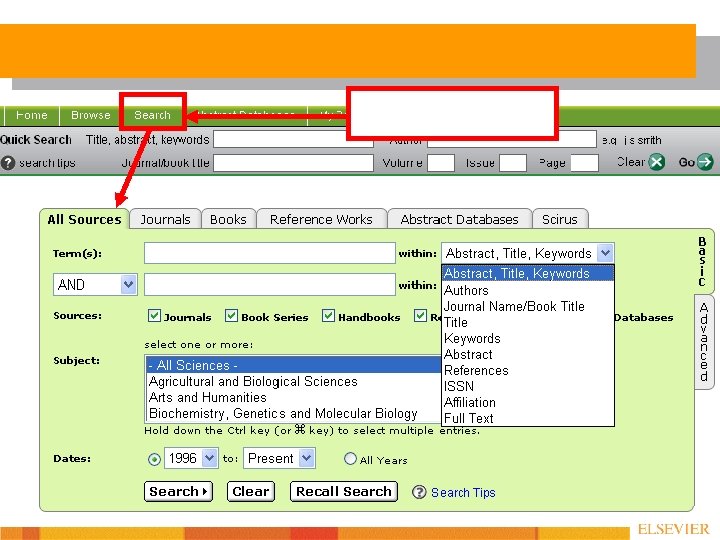Viewport: 720px width, 540px height.
Task: Switch to the Advanced vertical tab
Action: point(703,342)
